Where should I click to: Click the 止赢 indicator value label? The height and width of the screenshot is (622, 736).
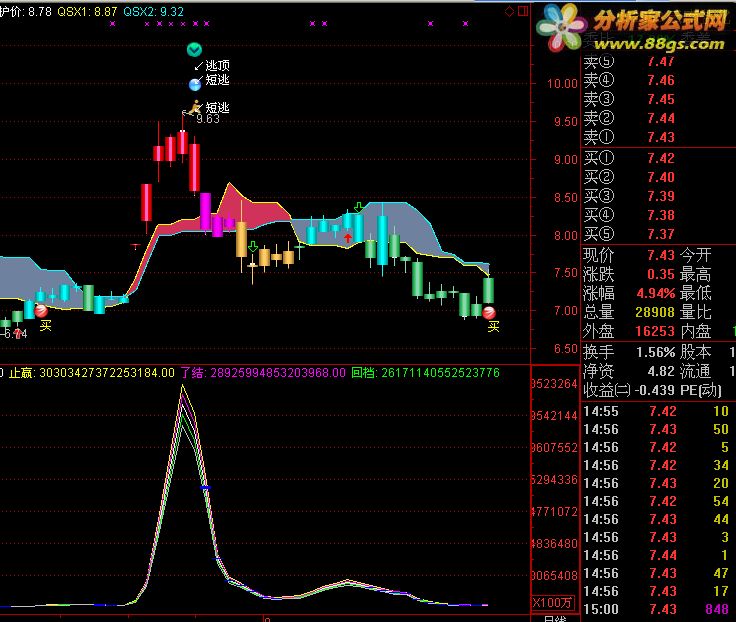click(x=92, y=373)
